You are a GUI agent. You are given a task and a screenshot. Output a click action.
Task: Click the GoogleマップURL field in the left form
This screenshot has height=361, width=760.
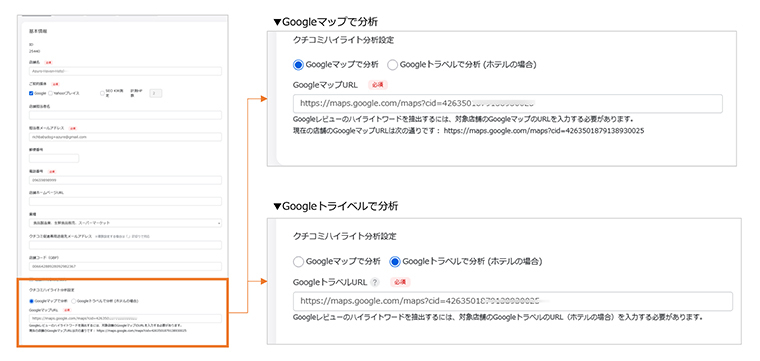tap(126, 318)
